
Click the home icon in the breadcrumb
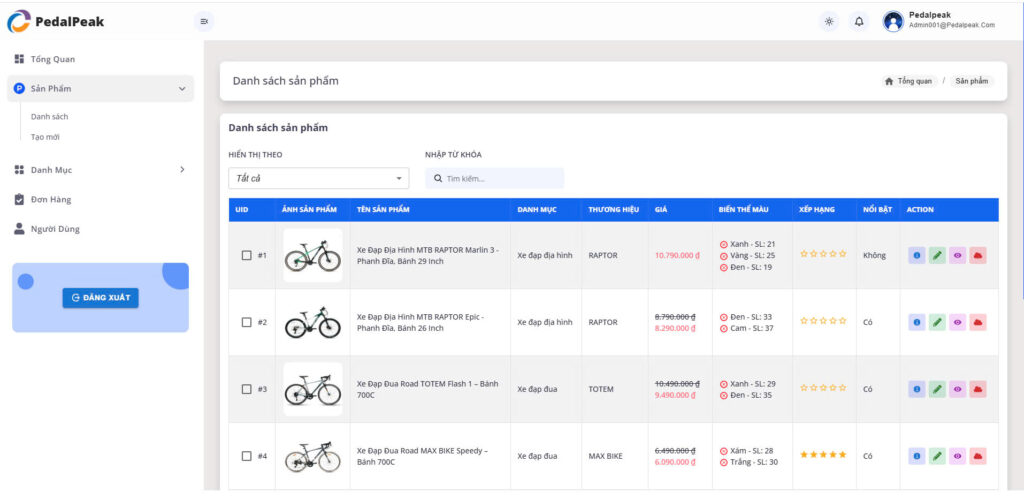point(889,82)
